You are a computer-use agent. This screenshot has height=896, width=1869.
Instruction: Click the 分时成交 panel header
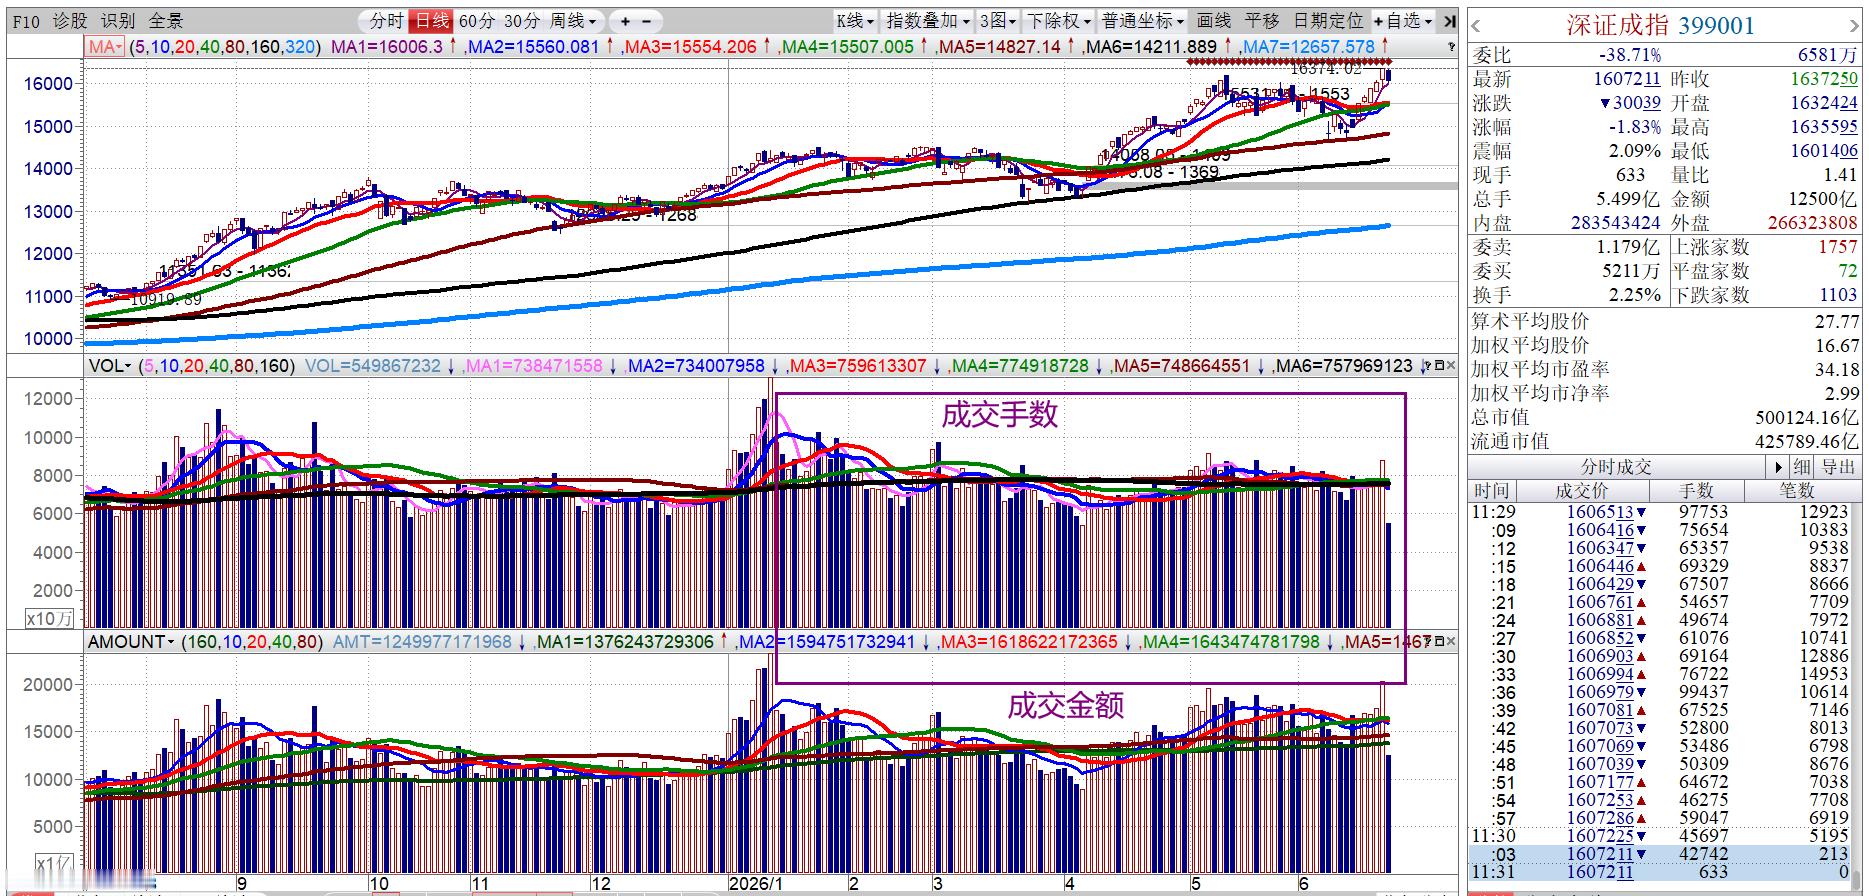(1616, 467)
